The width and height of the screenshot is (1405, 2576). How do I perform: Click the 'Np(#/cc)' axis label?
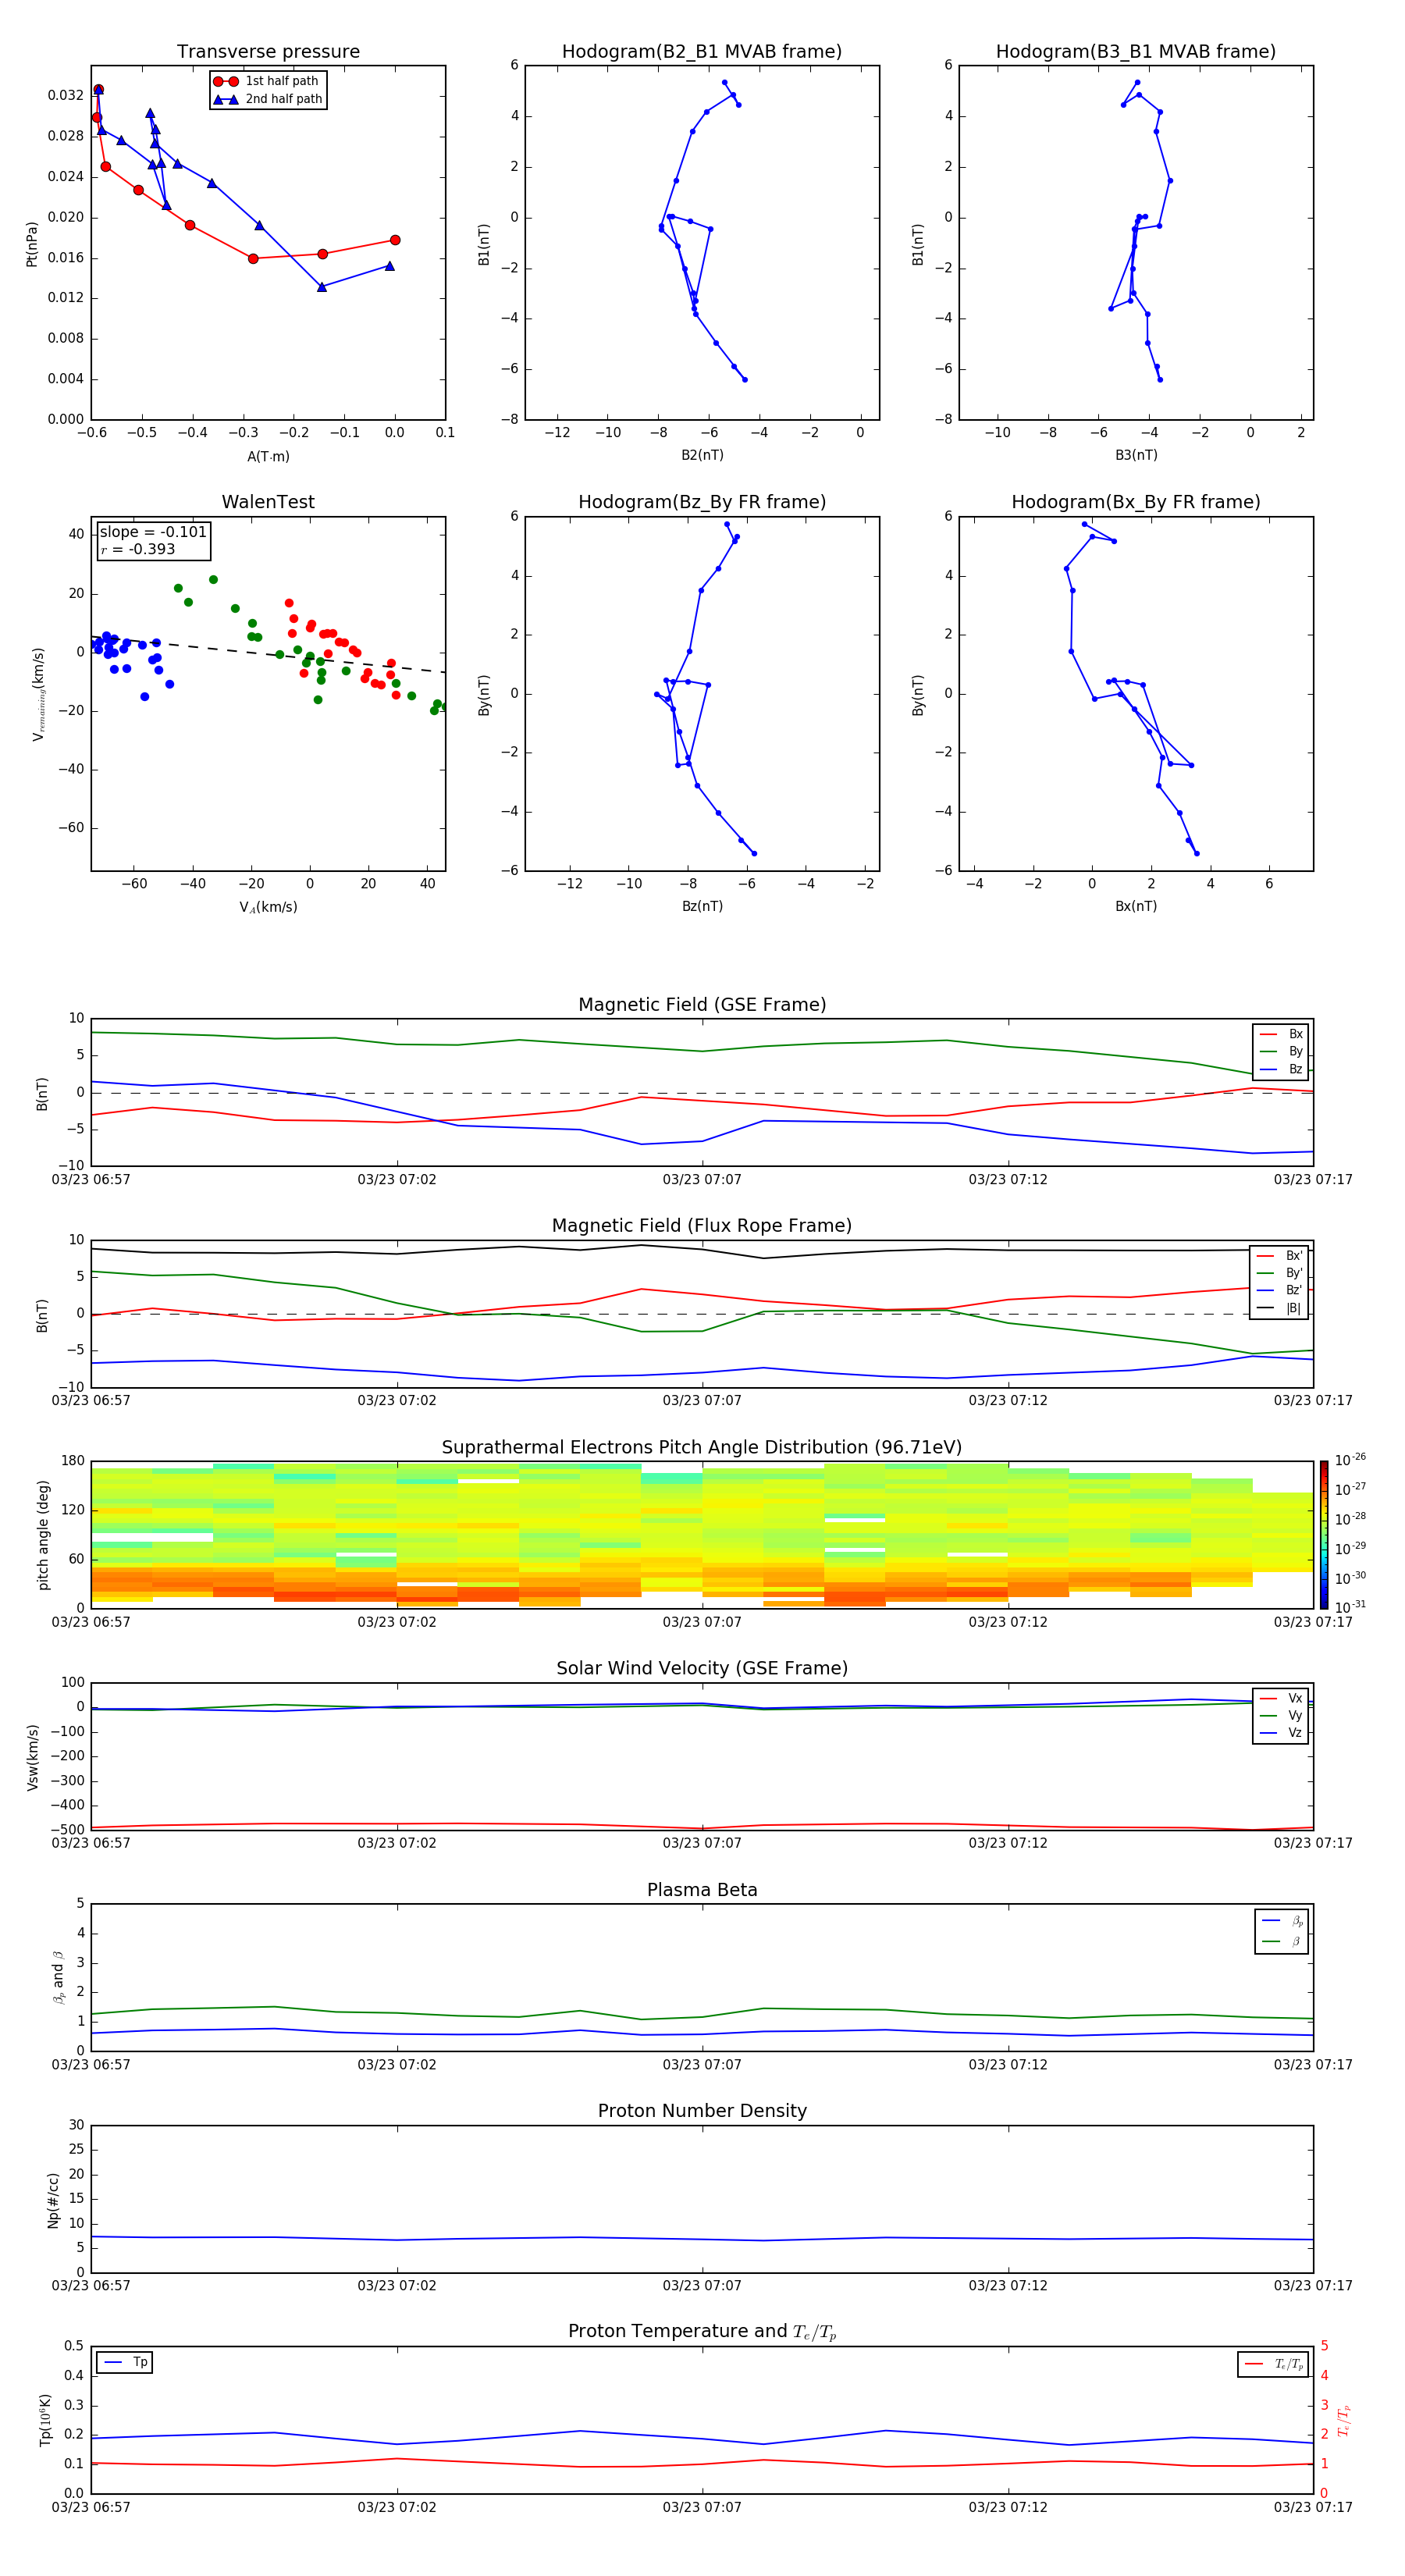coord(53,2200)
